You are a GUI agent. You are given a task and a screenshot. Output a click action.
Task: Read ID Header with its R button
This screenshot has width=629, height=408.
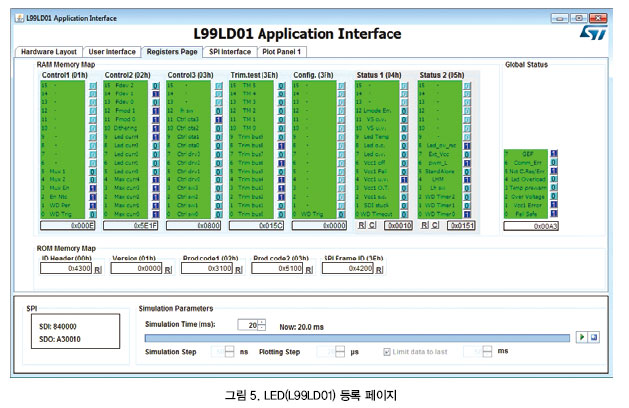[97, 270]
